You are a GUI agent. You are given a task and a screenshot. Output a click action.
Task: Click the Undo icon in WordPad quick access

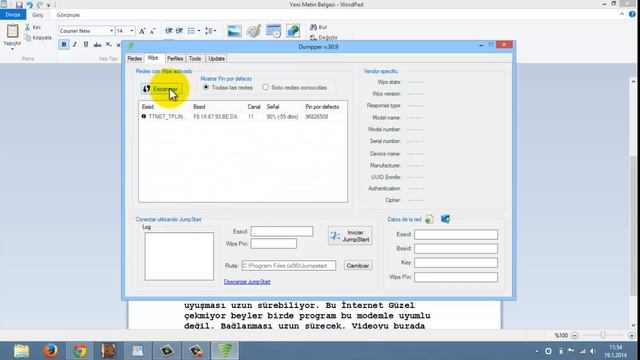click(x=29, y=5)
